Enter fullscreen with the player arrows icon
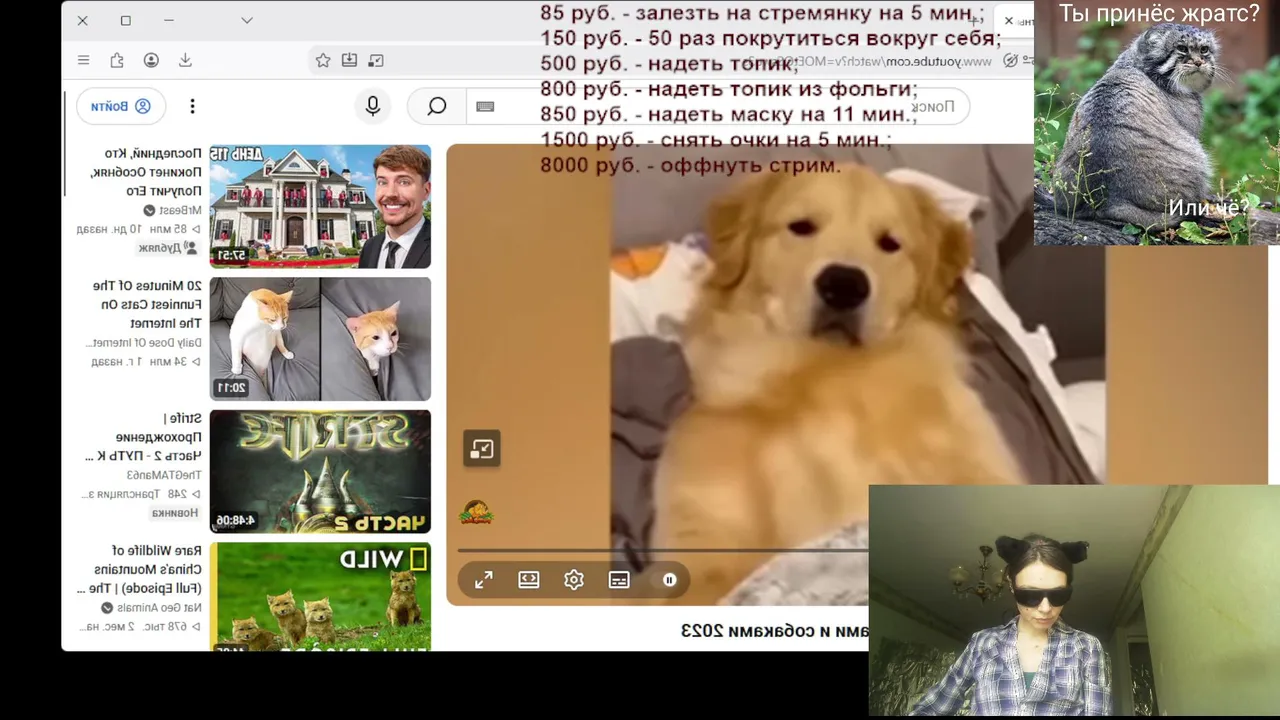1280x720 pixels. (484, 580)
